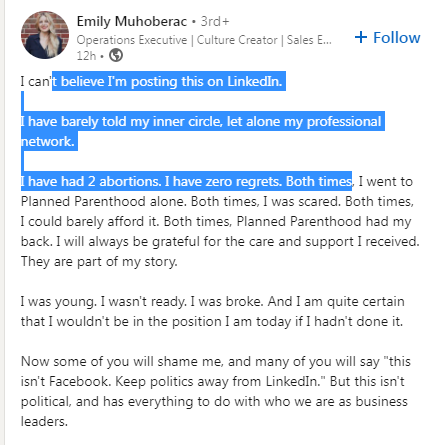Click the sentence 'They are part of my story.'
The width and height of the screenshot is (429, 445).
pyautogui.click(x=99, y=262)
